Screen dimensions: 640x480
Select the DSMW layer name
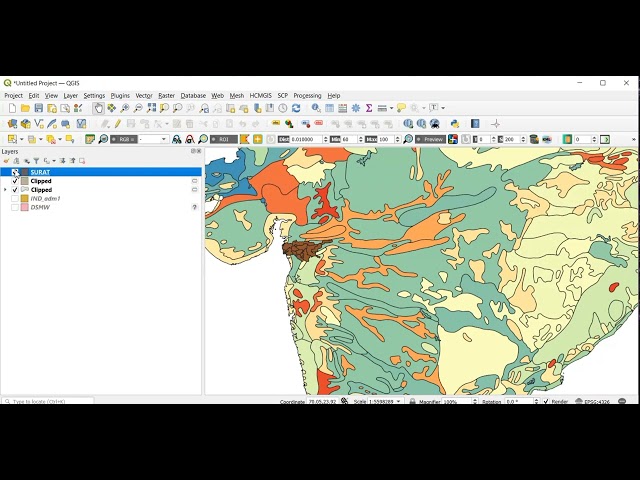click(x=40, y=207)
